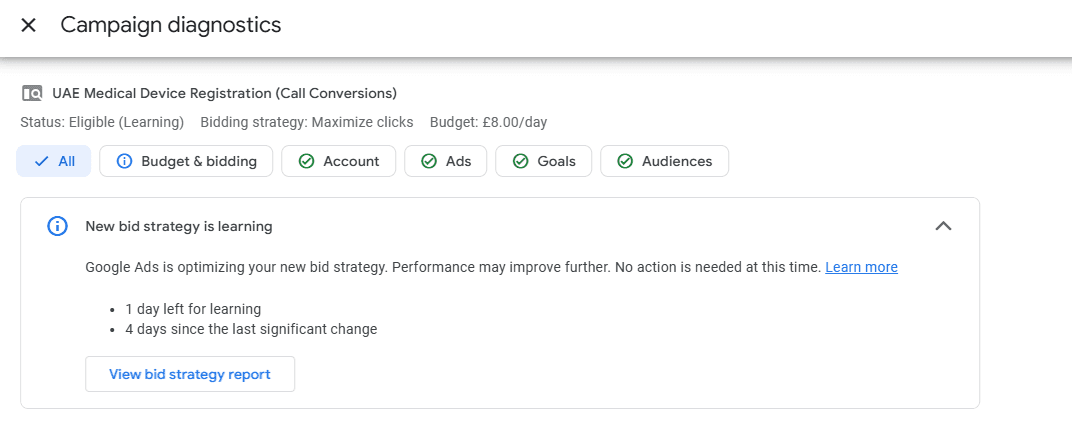1072x428 pixels.
Task: Filter by Budget & bidding
Action: pos(186,161)
